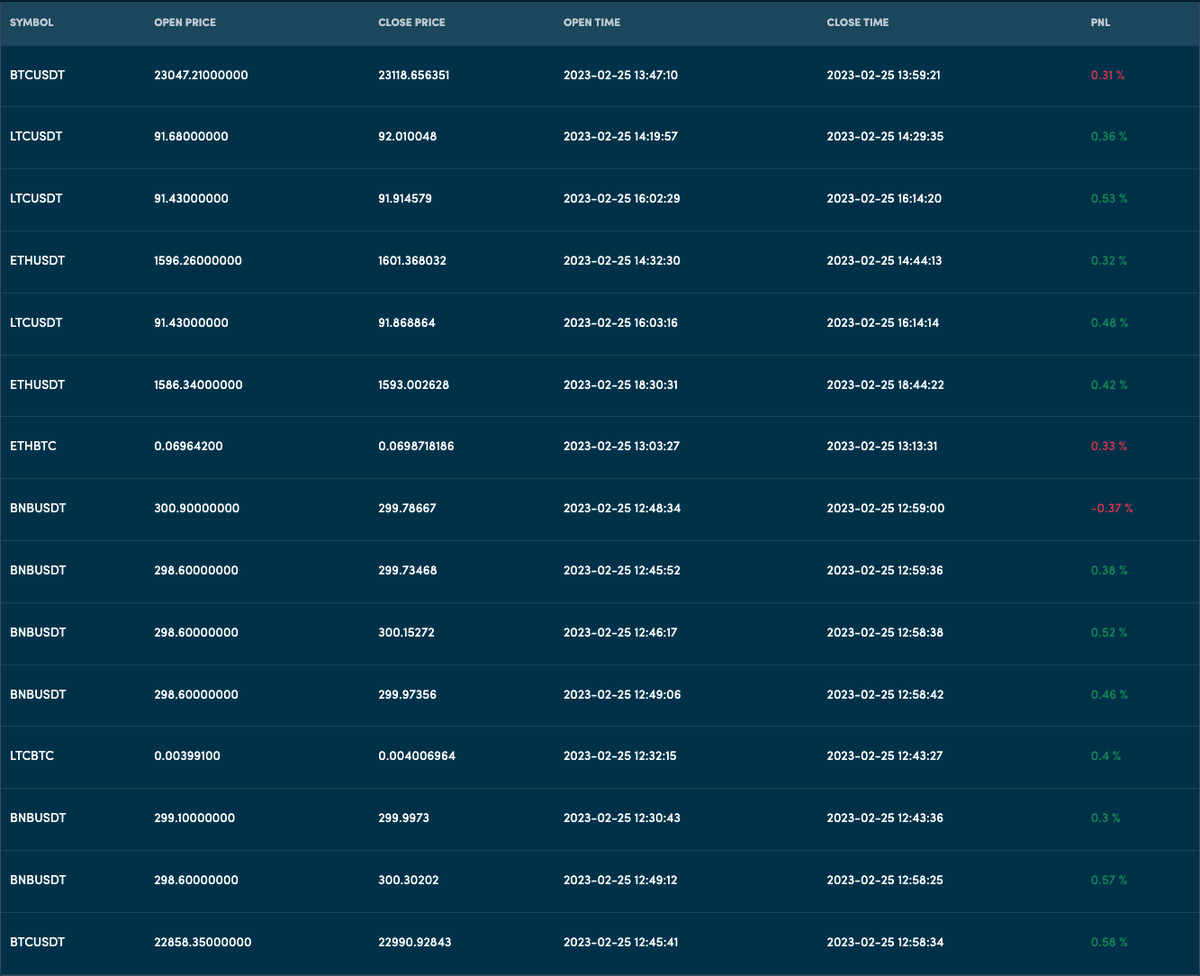
Task: Select close price 1593.002628
Action: tap(413, 385)
